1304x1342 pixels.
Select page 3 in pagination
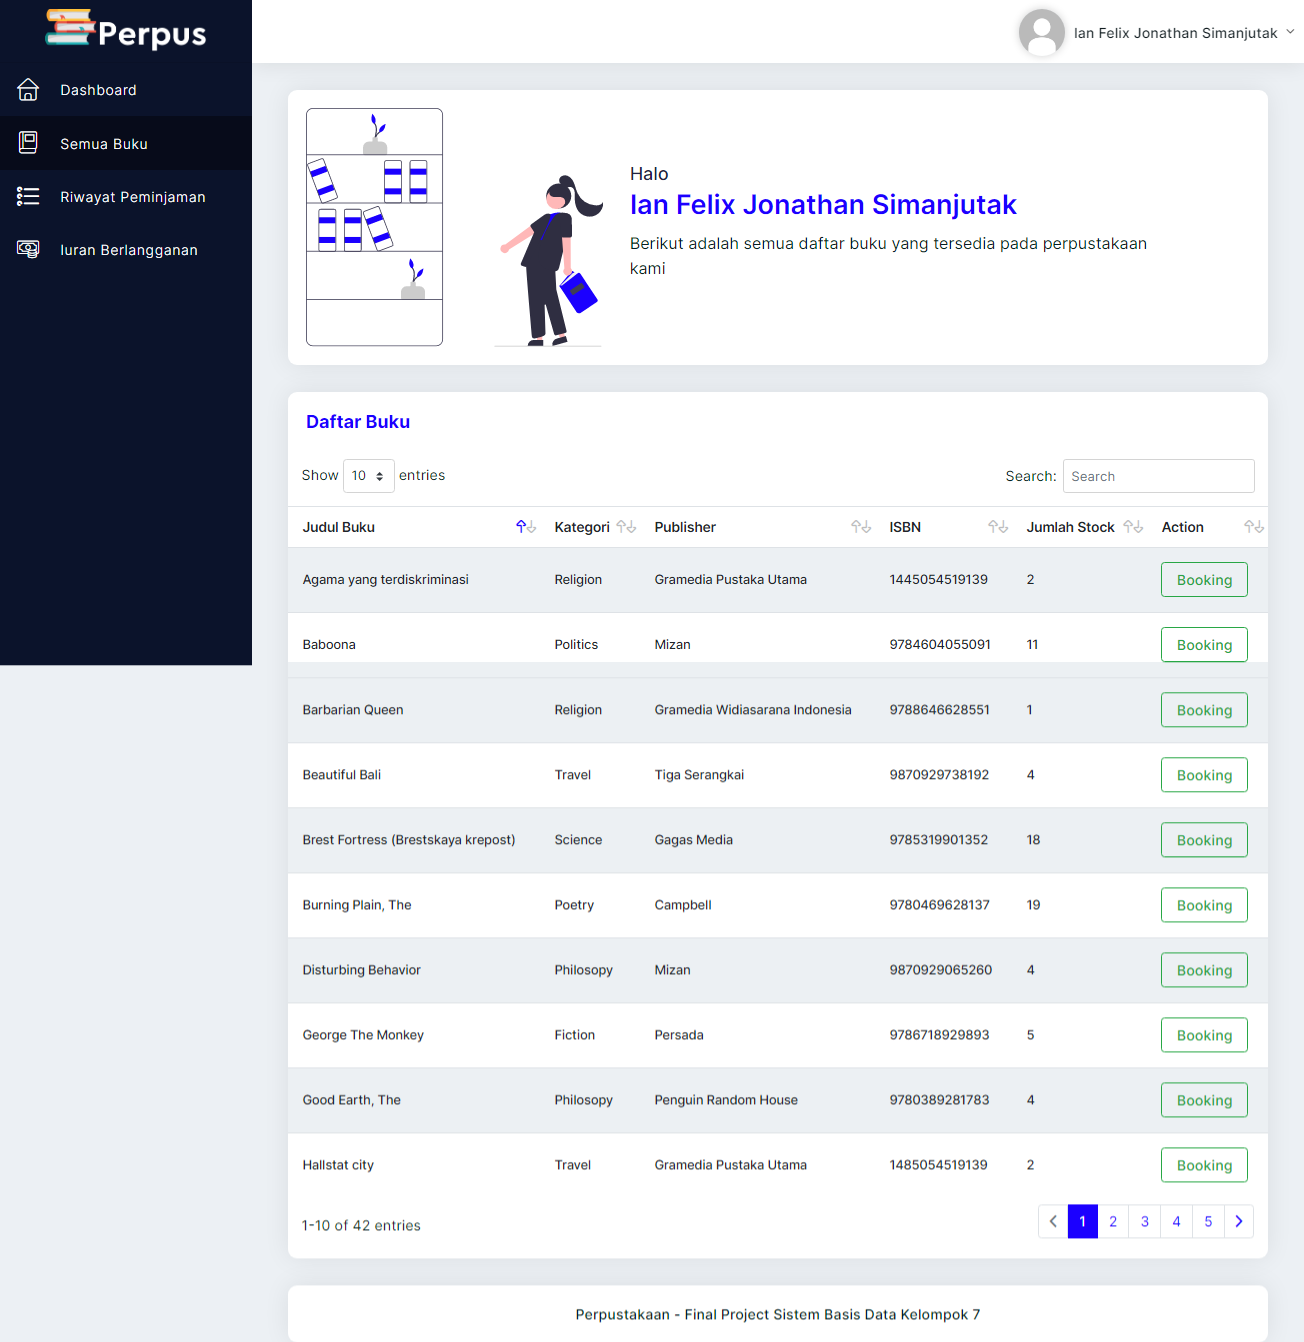click(x=1144, y=1221)
